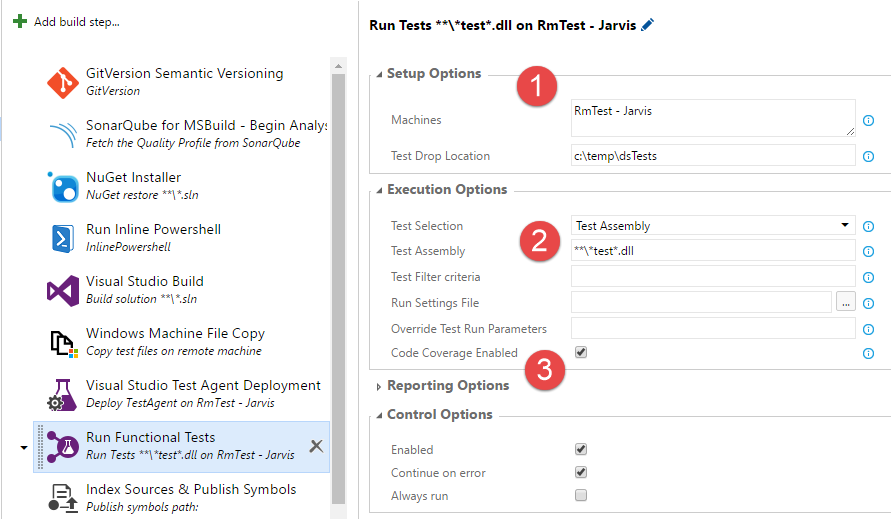Show info for Test Drop Location
891x519 pixels.
tap(868, 156)
